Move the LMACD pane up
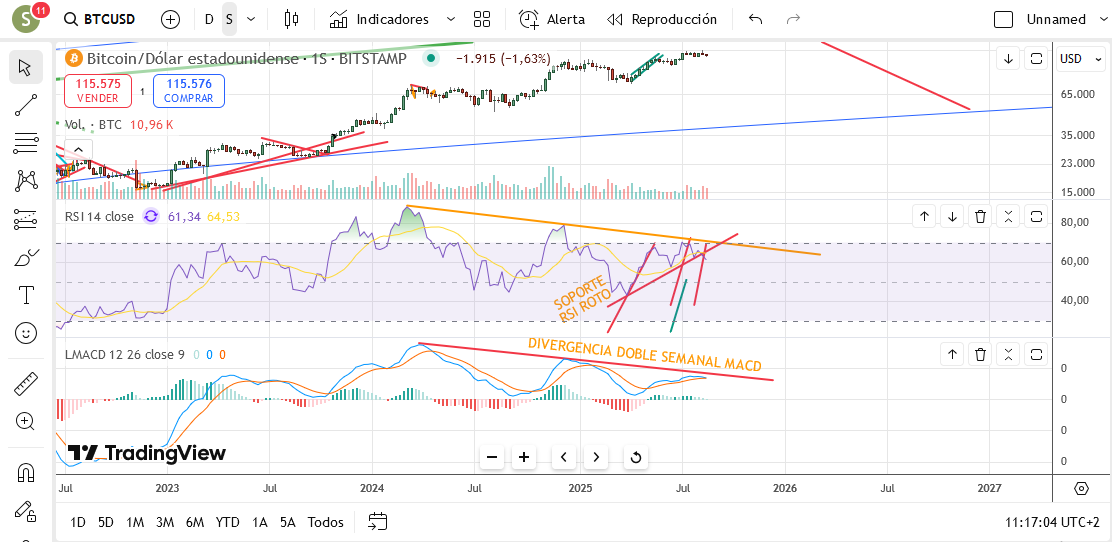The width and height of the screenshot is (1112, 542). pos(952,354)
